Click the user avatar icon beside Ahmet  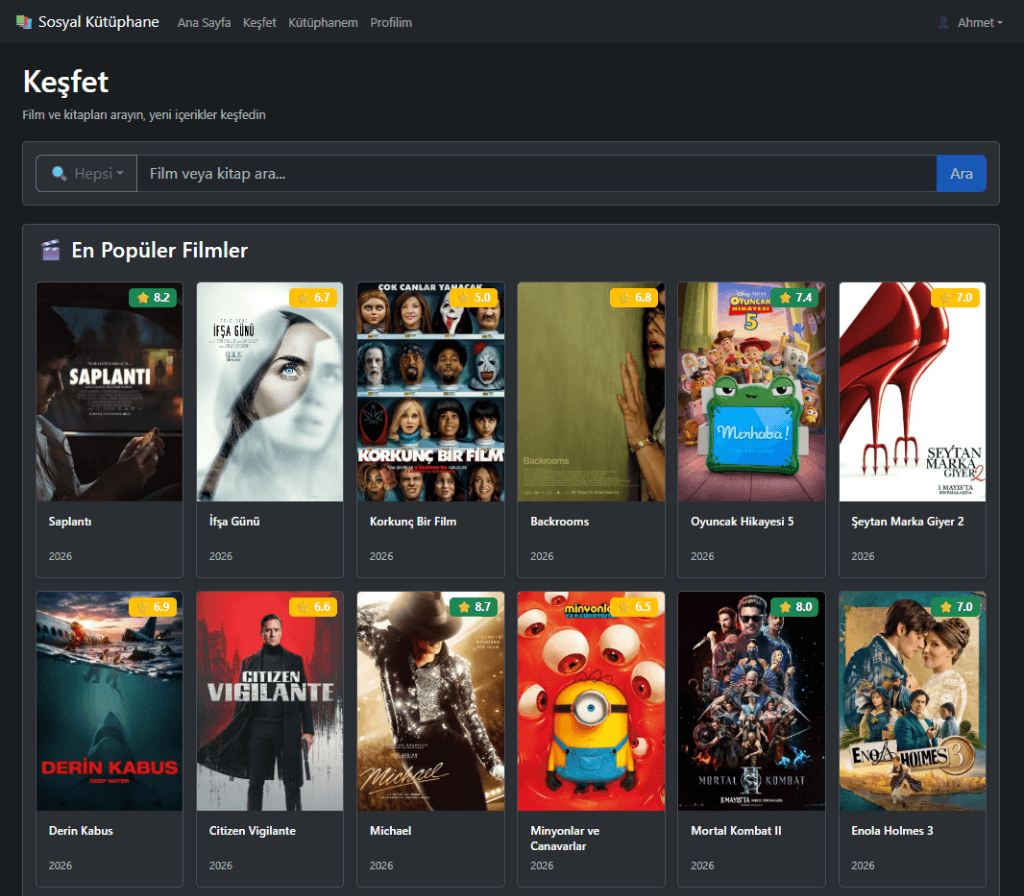click(943, 23)
